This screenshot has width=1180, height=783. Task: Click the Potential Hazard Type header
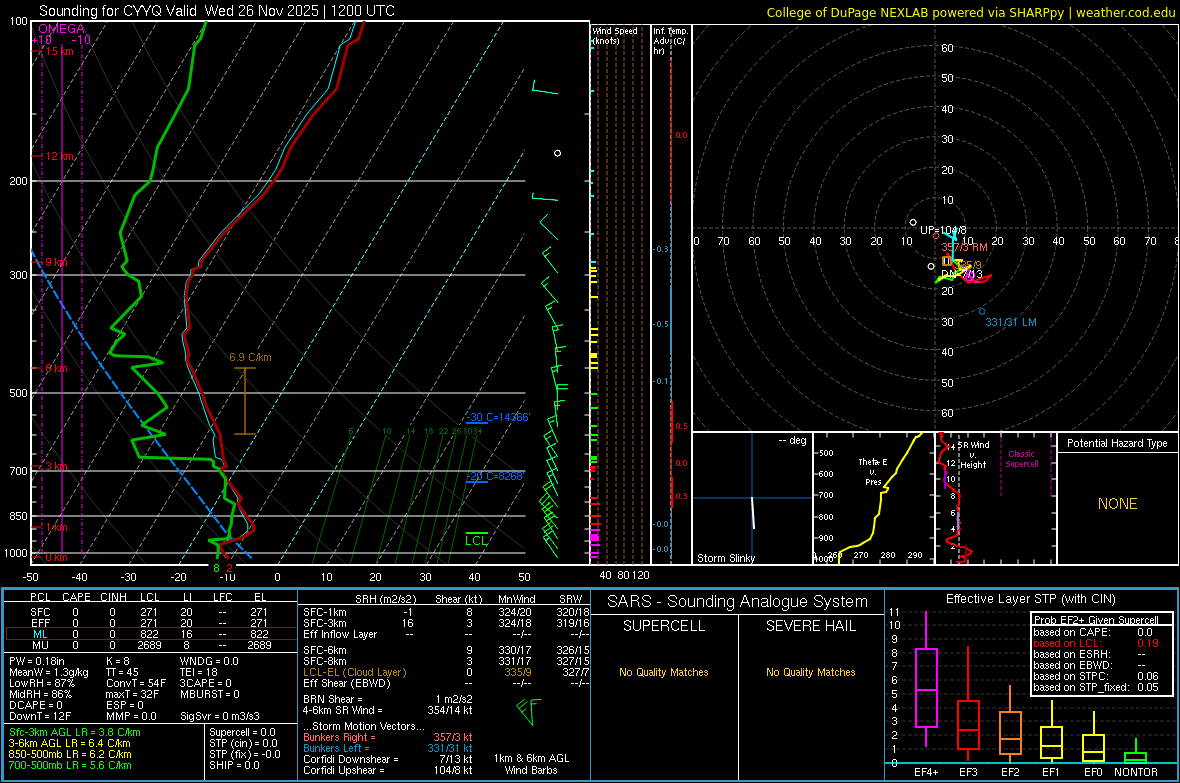(1117, 443)
